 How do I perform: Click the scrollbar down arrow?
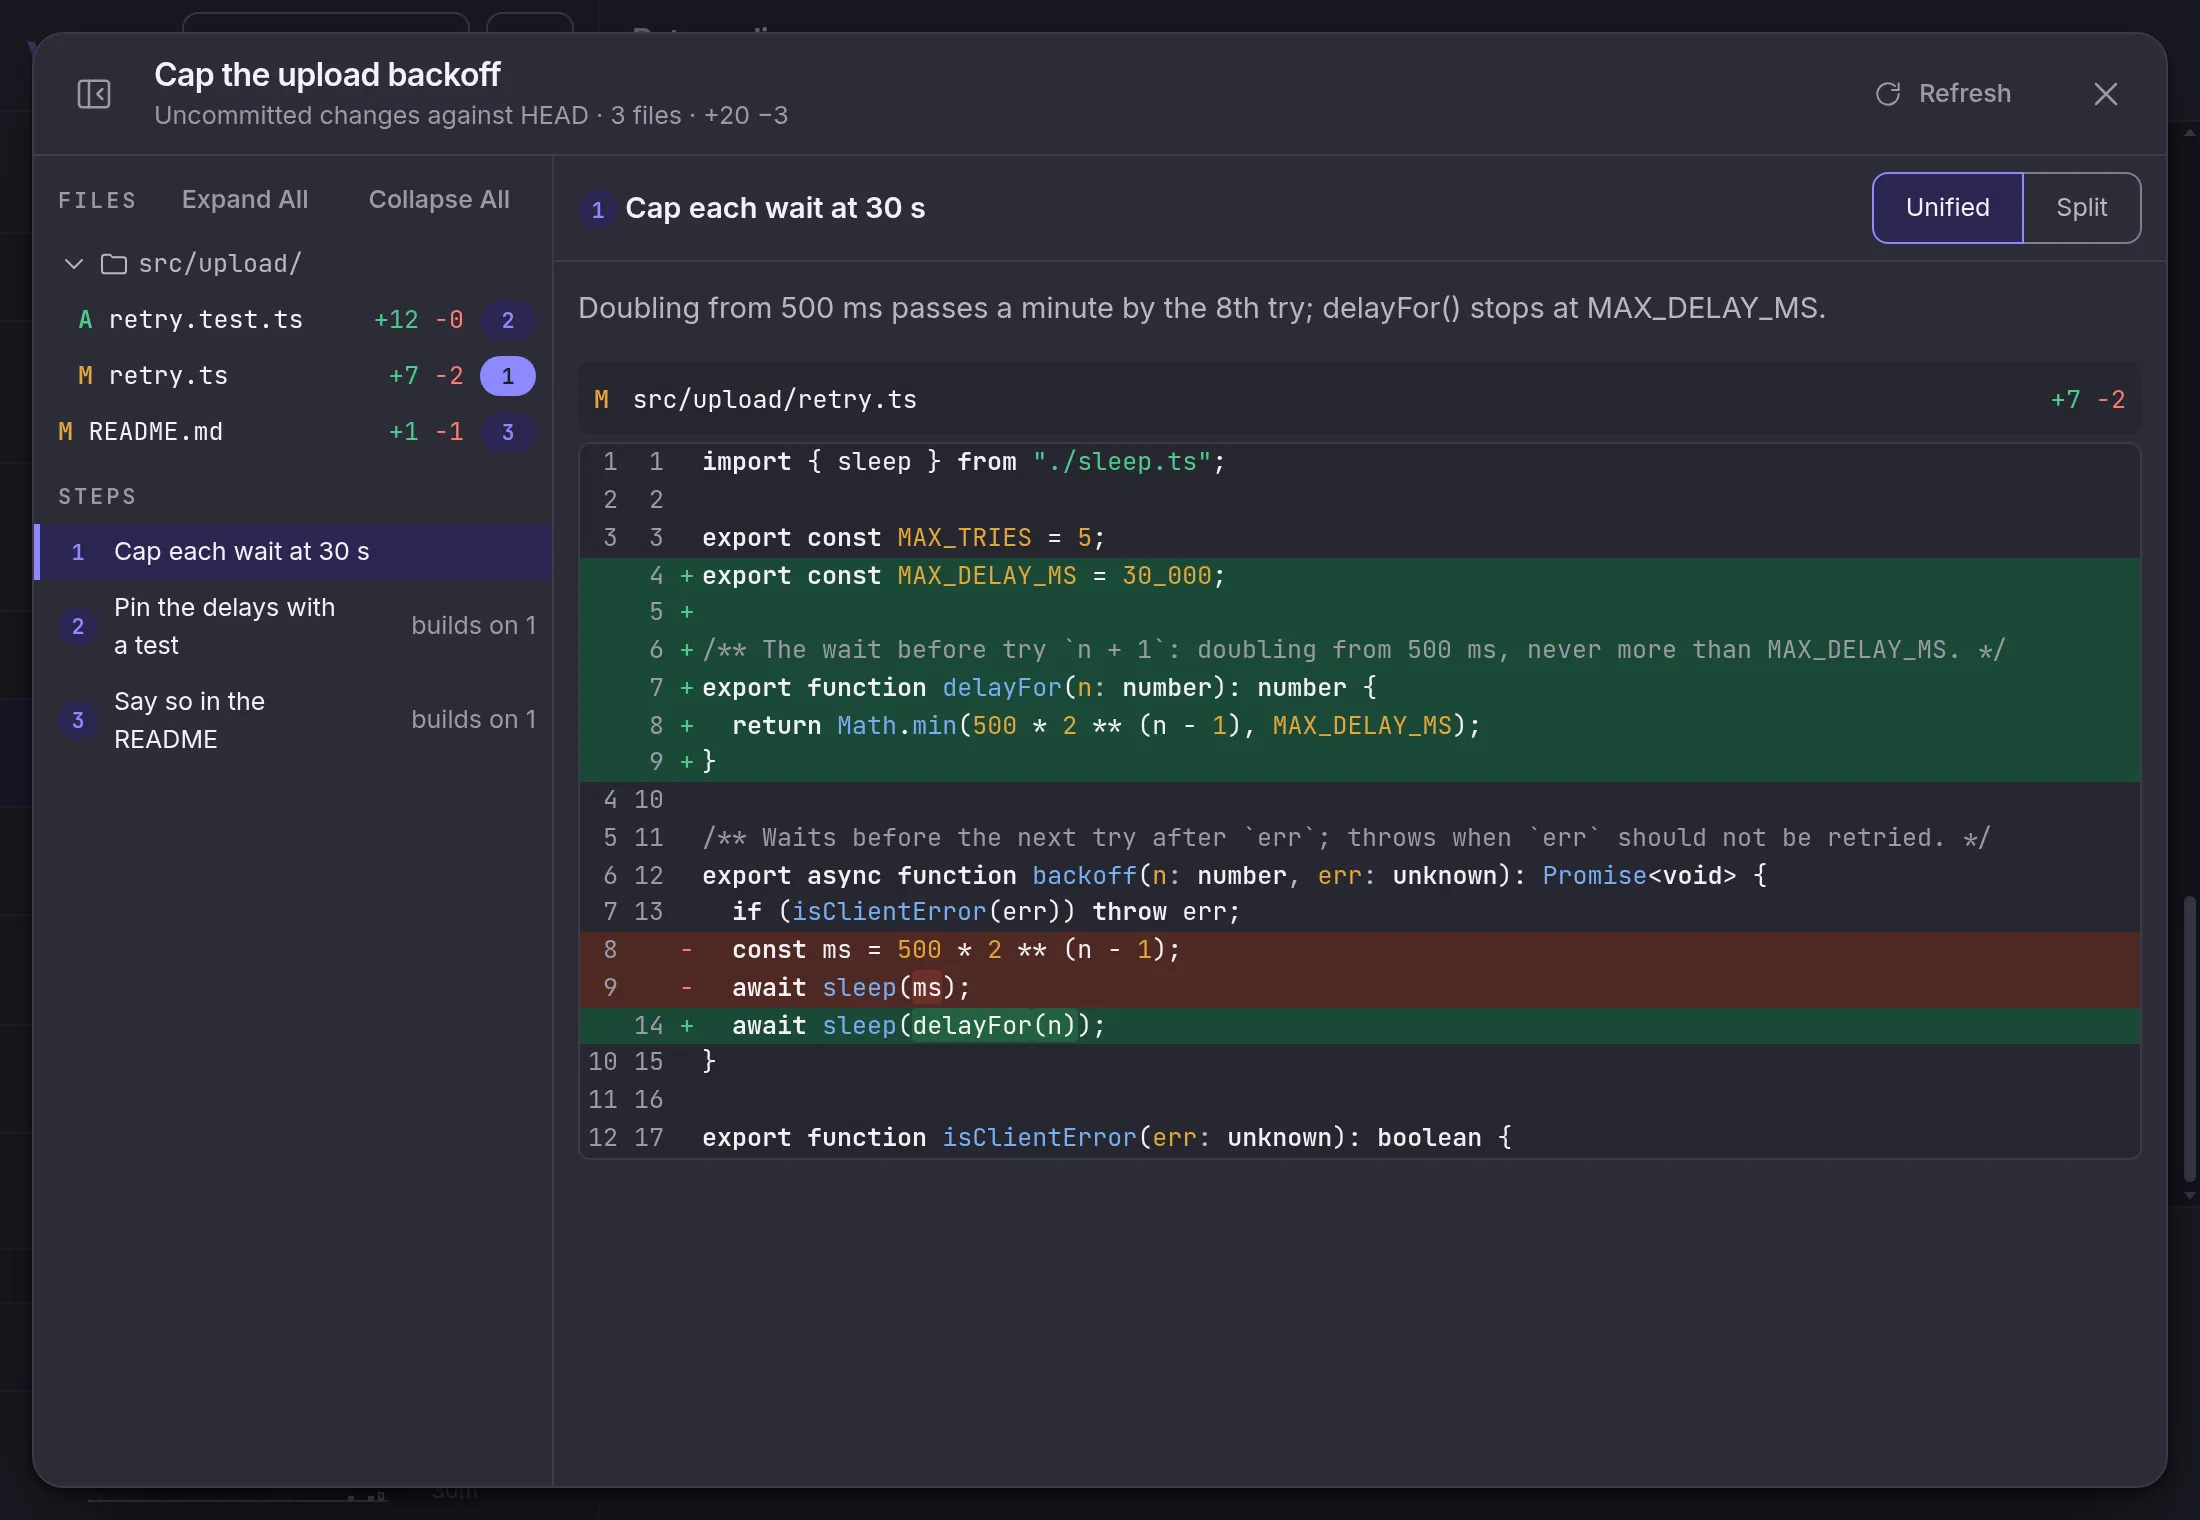pyautogui.click(x=2189, y=1195)
